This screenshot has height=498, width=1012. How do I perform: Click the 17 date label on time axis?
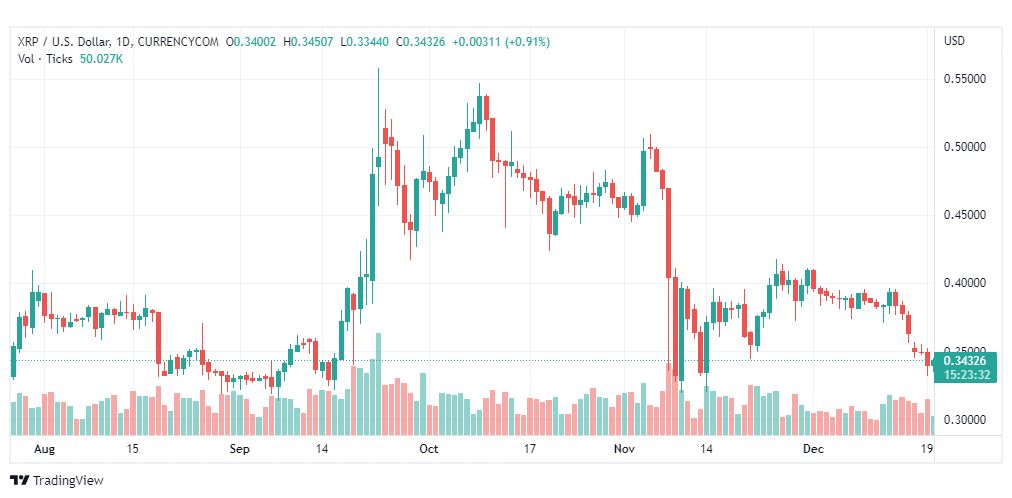[x=531, y=449]
